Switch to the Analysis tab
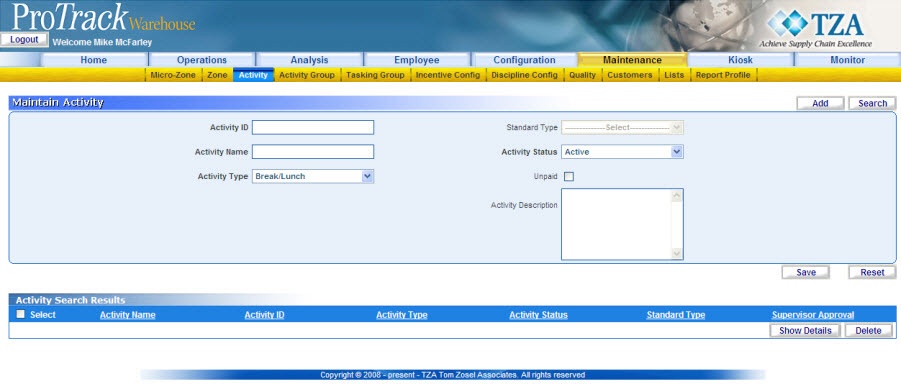The width and height of the screenshot is (901, 386). pyautogui.click(x=309, y=60)
